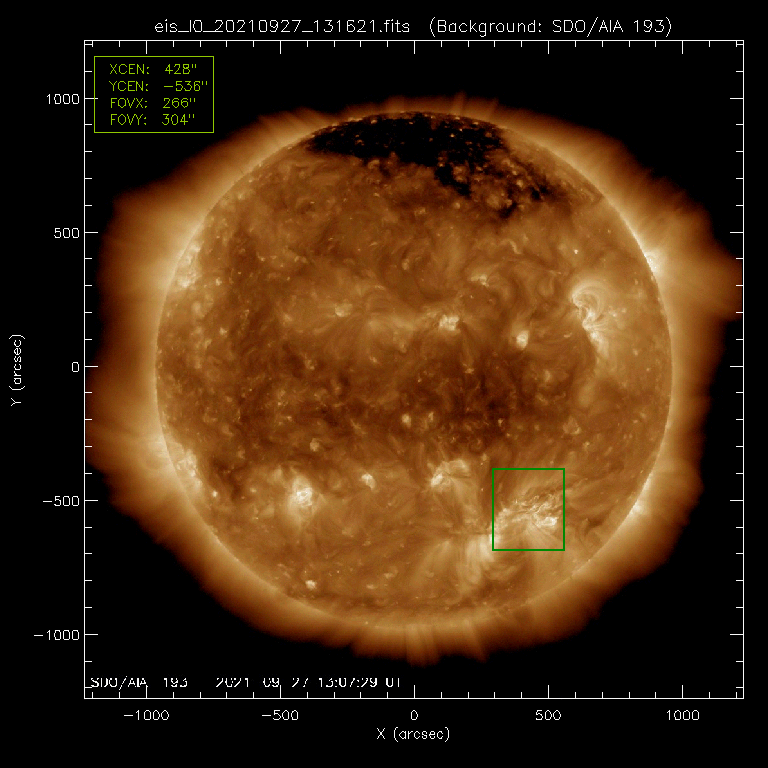Click the "1000" tick label on the X axis
The width and height of the screenshot is (768, 768).
(682, 716)
